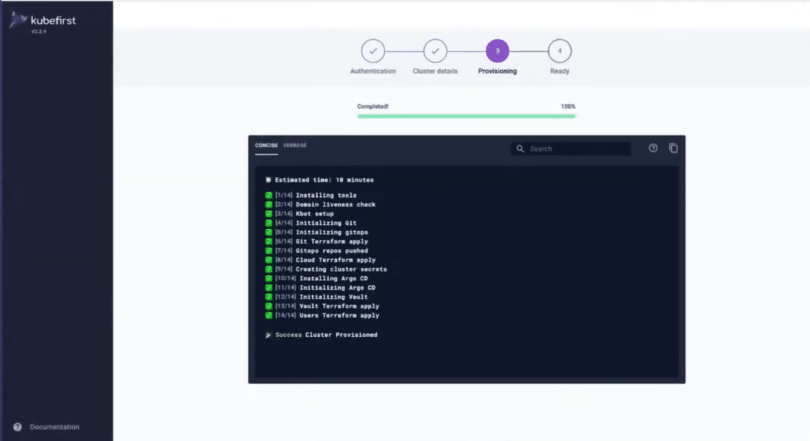
Task: Click the kubefirst version number text
Action: pyautogui.click(x=39, y=32)
